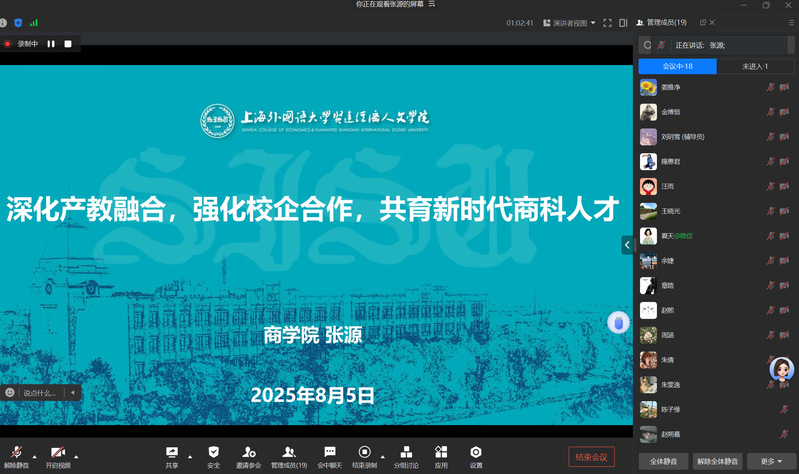
Task: Select participant 隋惠君 in list
Action: click(717, 162)
